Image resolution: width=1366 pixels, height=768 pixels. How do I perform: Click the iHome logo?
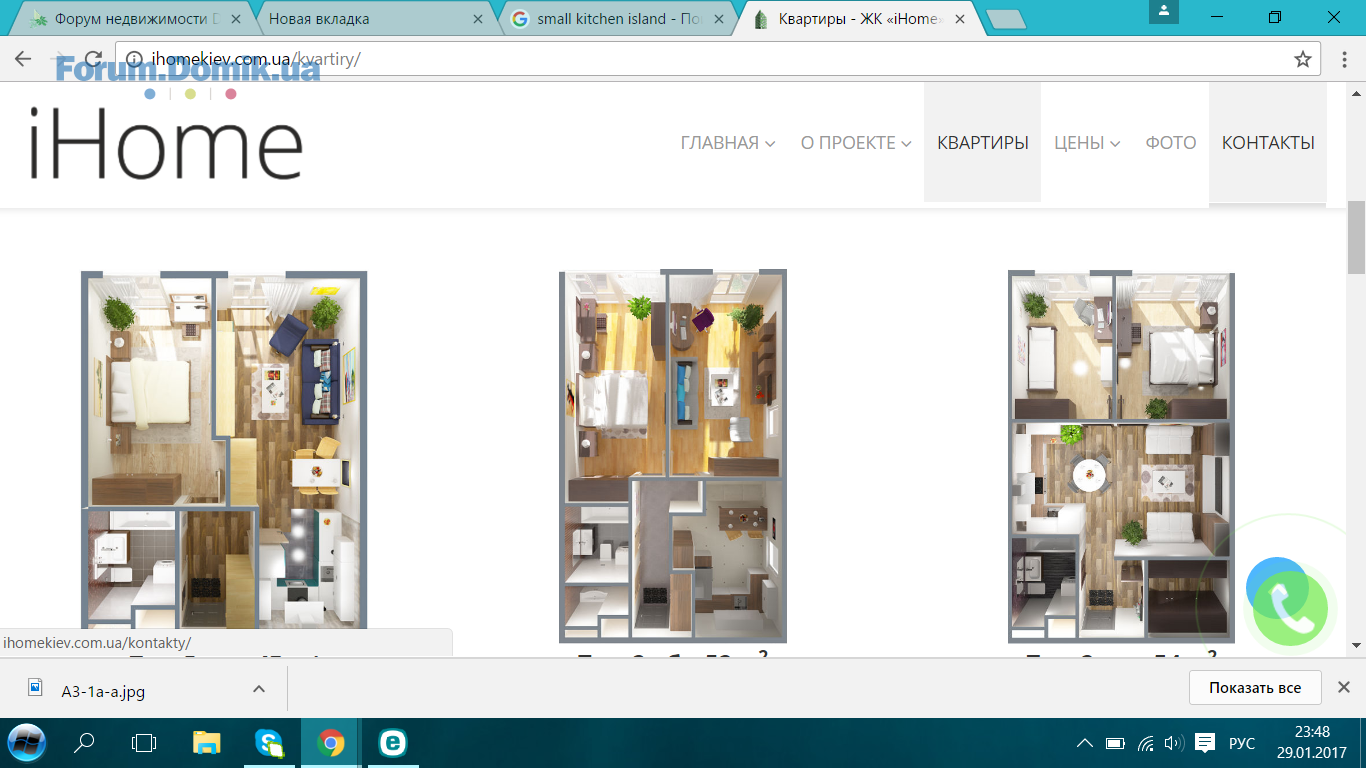coord(166,143)
